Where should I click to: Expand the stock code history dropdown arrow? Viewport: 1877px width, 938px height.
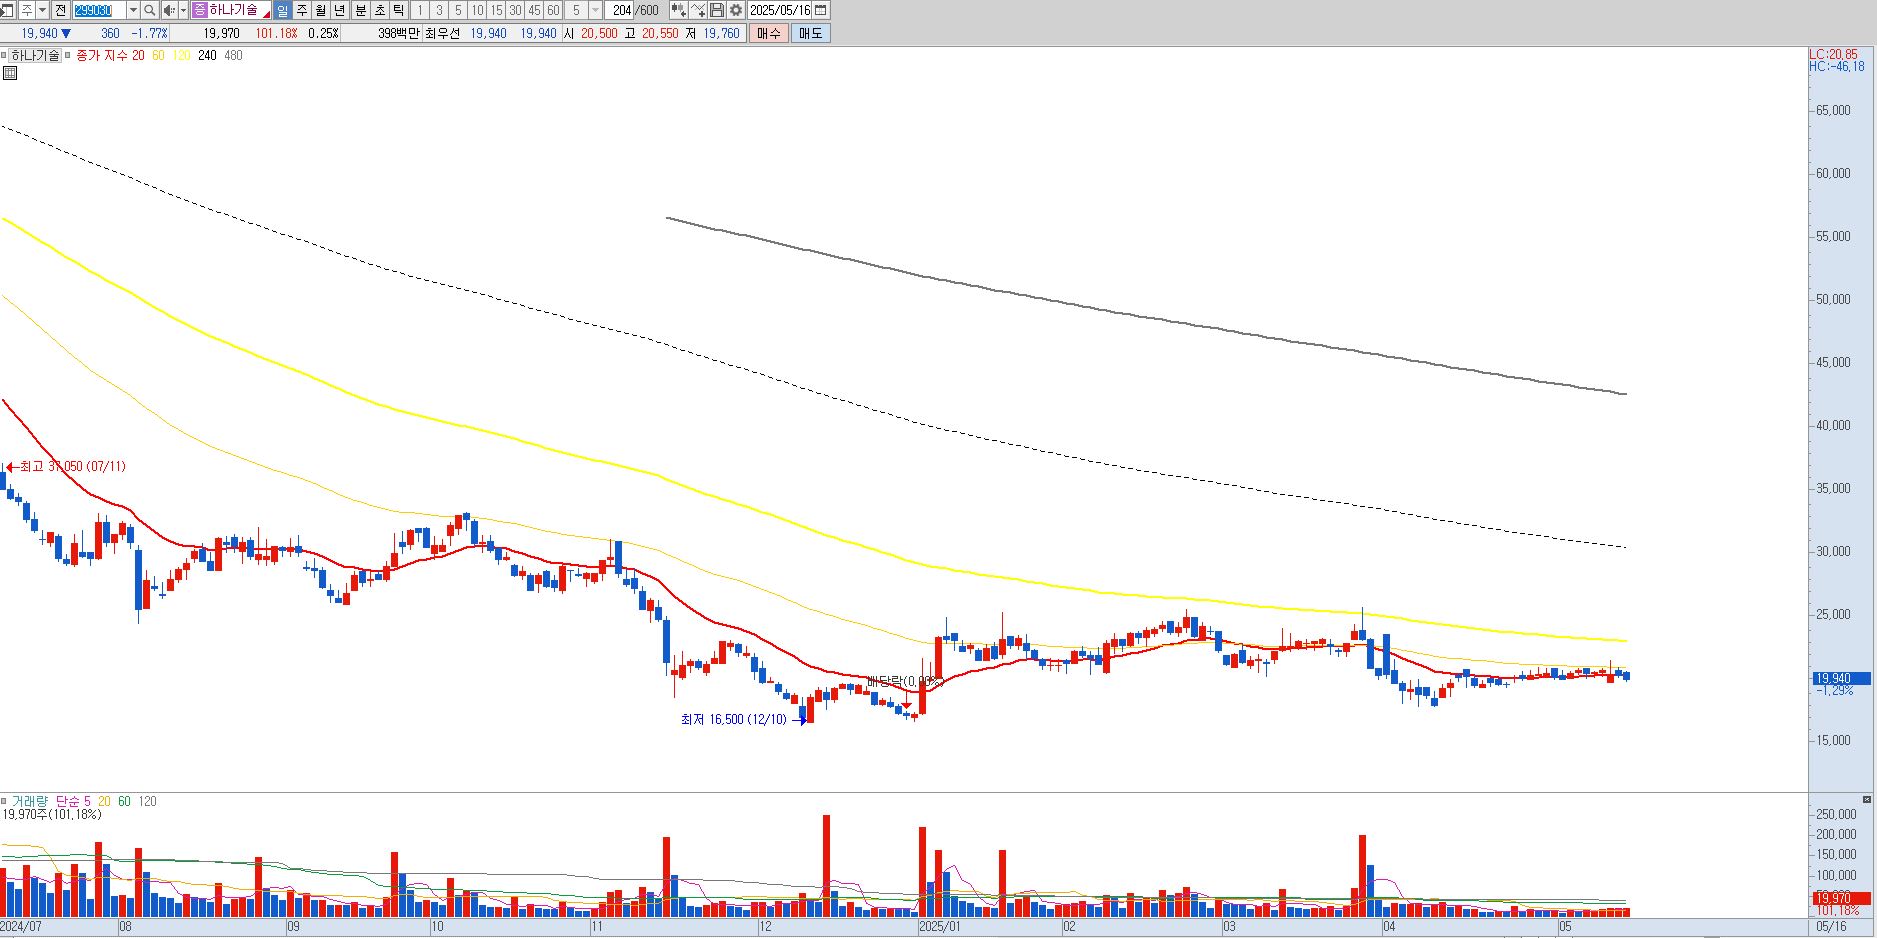pyautogui.click(x=133, y=10)
